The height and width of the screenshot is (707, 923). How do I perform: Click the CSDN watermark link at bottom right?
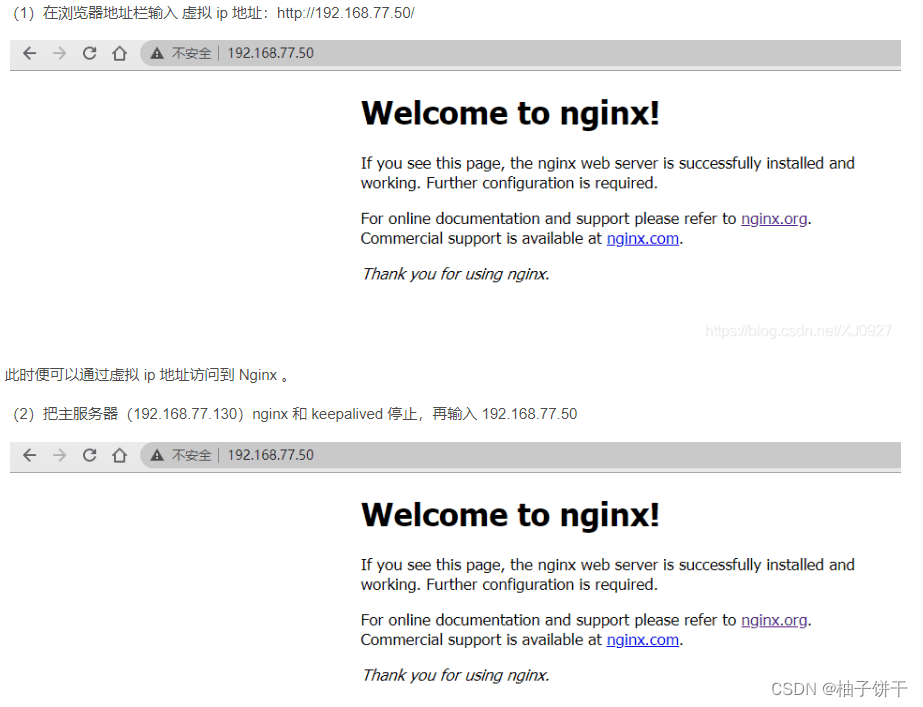(x=838, y=689)
